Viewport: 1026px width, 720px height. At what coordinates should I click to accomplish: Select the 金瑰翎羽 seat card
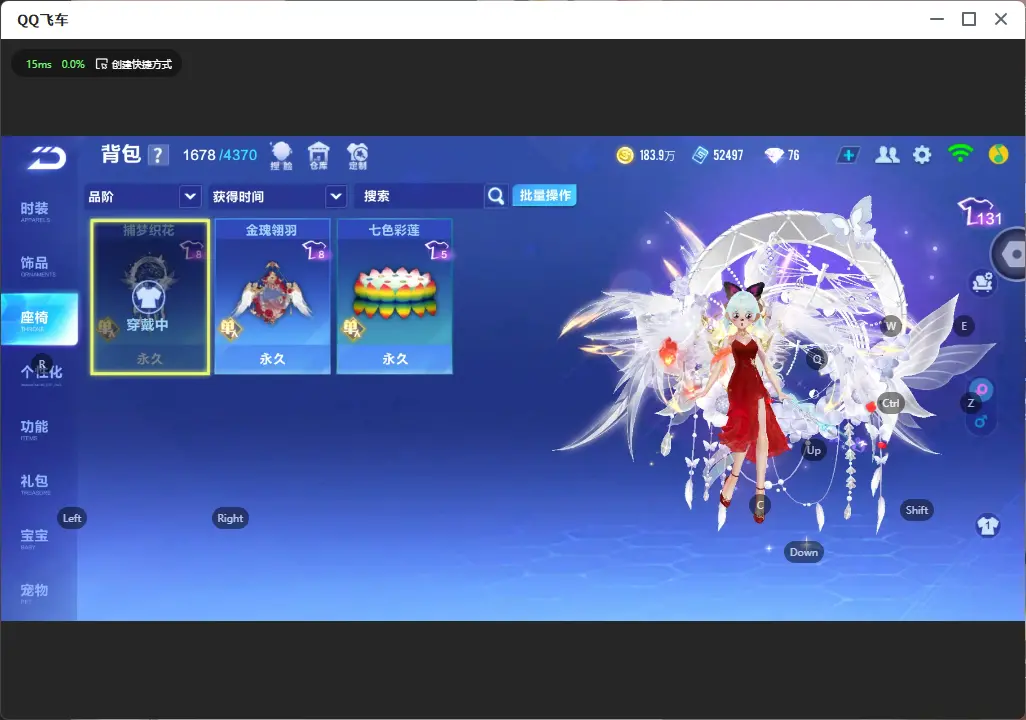click(x=272, y=297)
